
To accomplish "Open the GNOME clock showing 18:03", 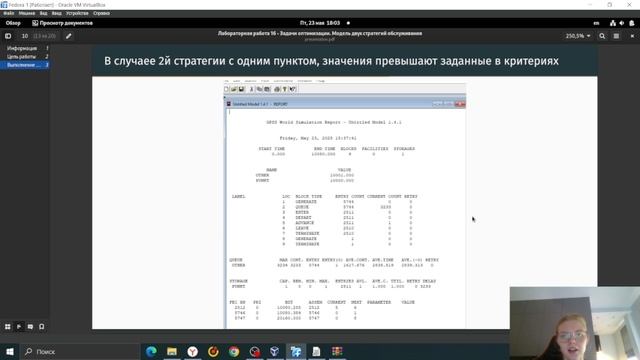I will click(x=320, y=23).
